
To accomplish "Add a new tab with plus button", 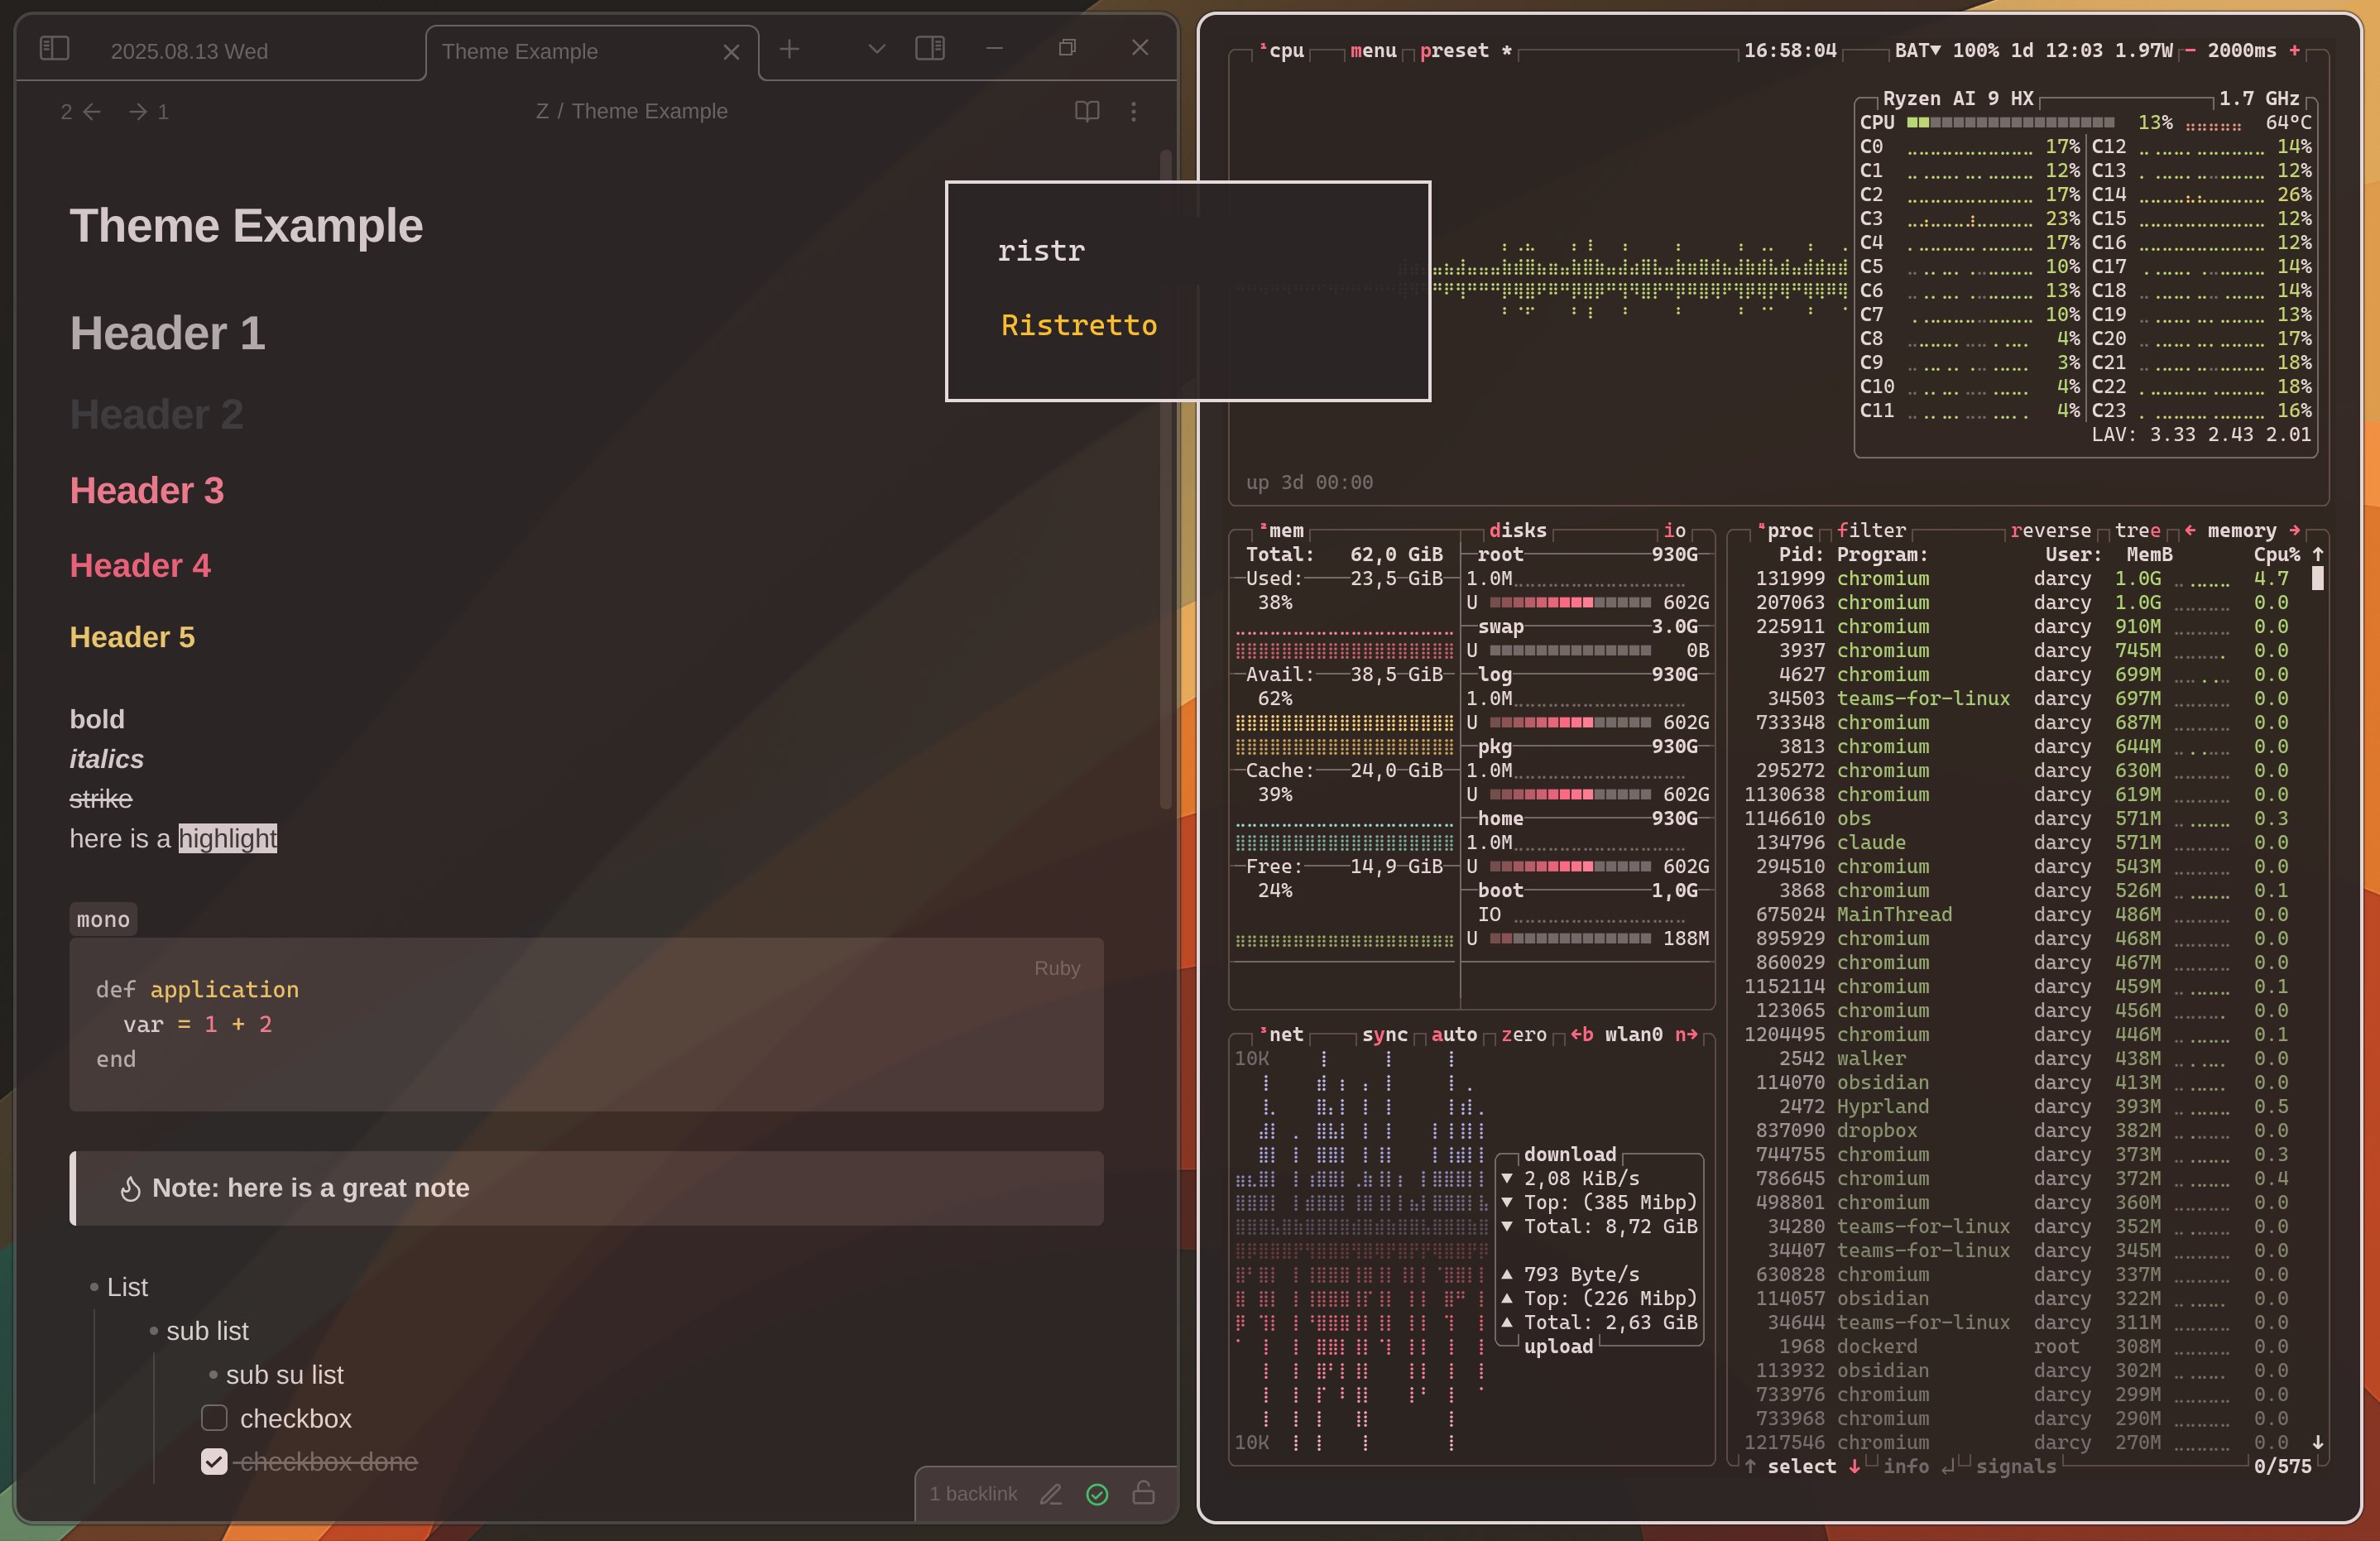I will (789, 48).
